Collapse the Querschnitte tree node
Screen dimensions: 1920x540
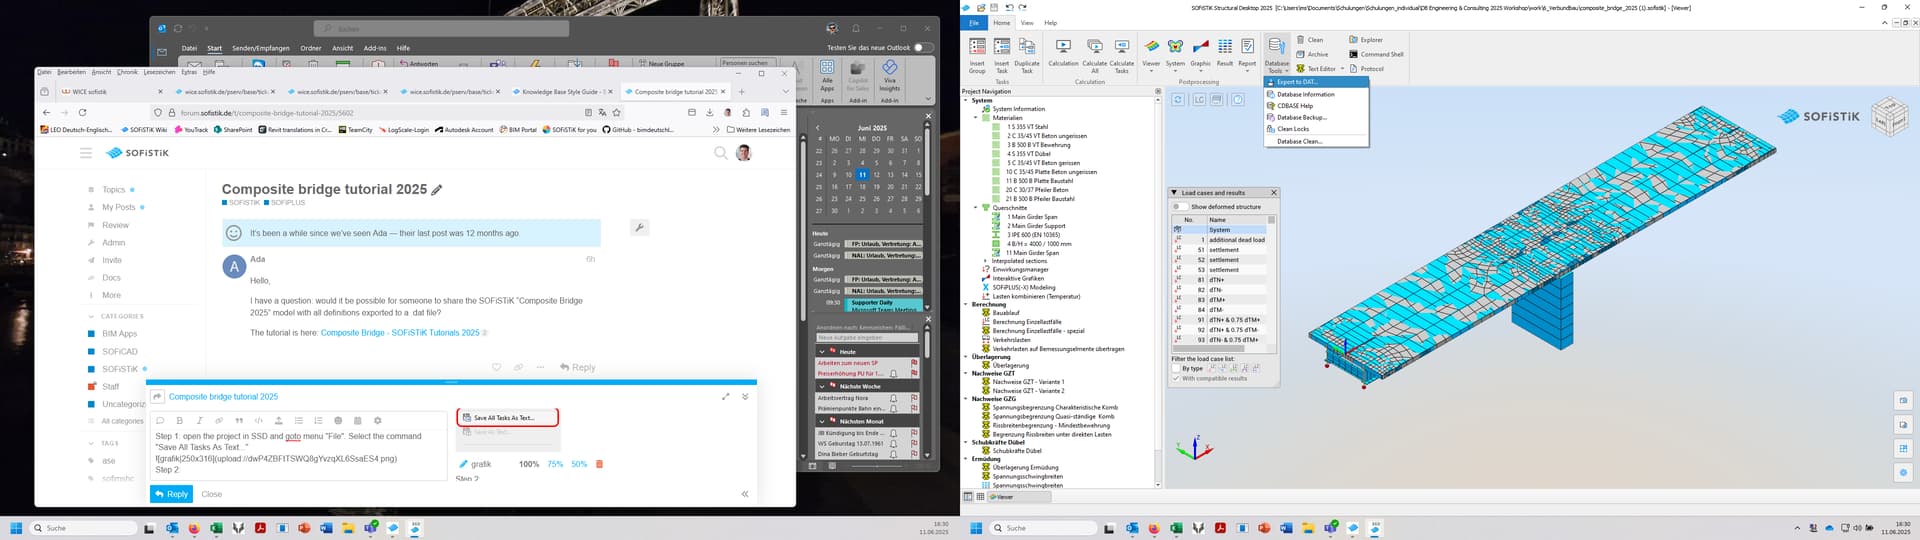[x=975, y=208]
